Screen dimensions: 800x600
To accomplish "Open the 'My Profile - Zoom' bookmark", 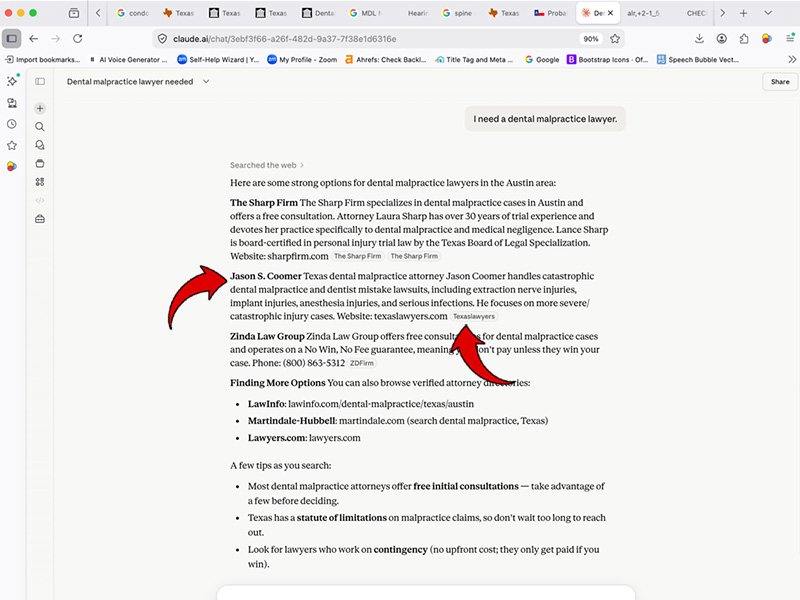I will [302, 60].
